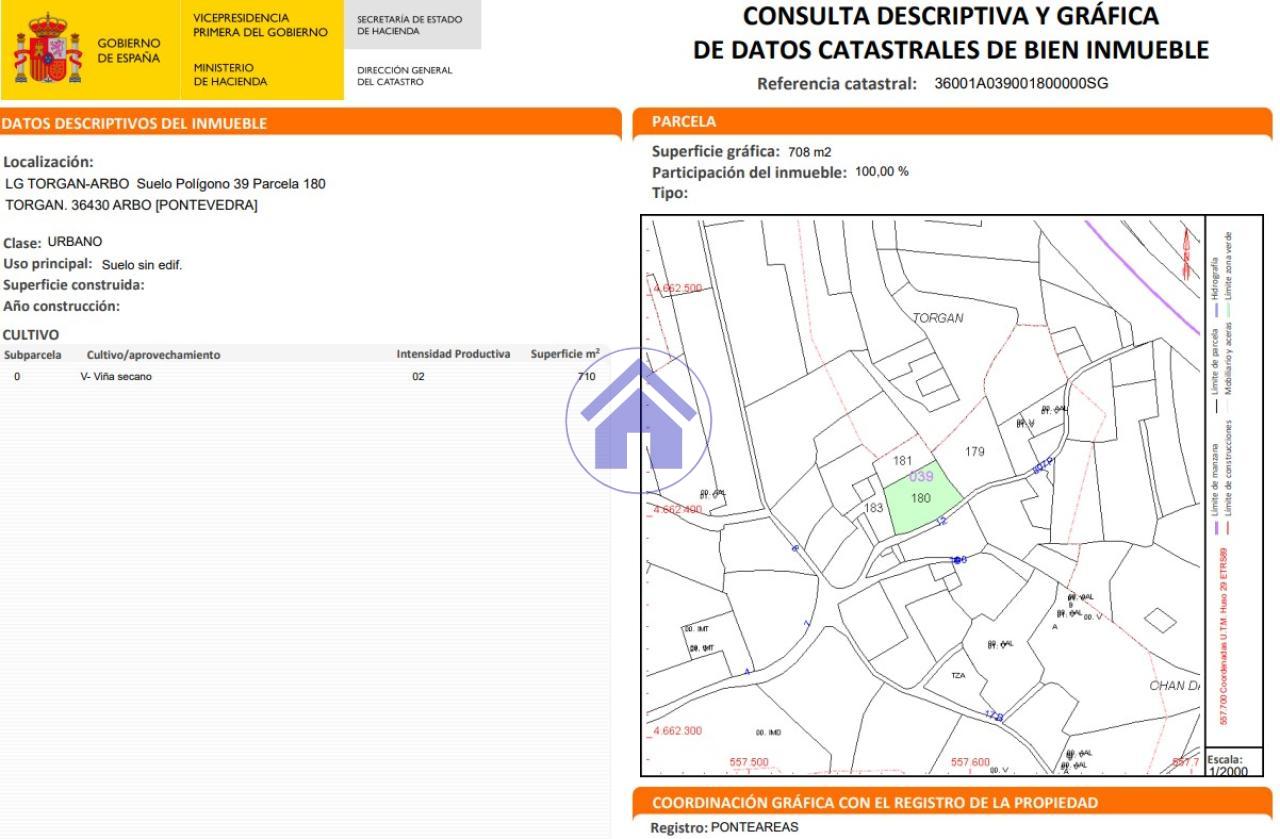The image size is (1280, 839).
Task: Click coordinate label '4.662.500' on map
Action: (678, 288)
